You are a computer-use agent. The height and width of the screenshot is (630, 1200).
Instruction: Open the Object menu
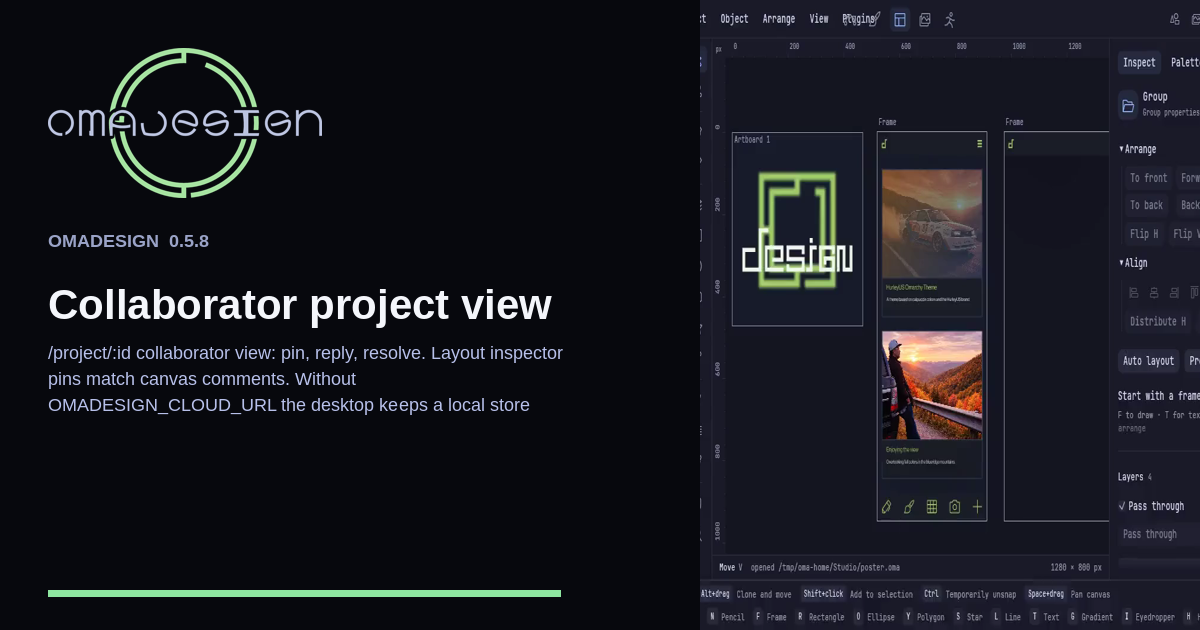[x=734, y=19]
